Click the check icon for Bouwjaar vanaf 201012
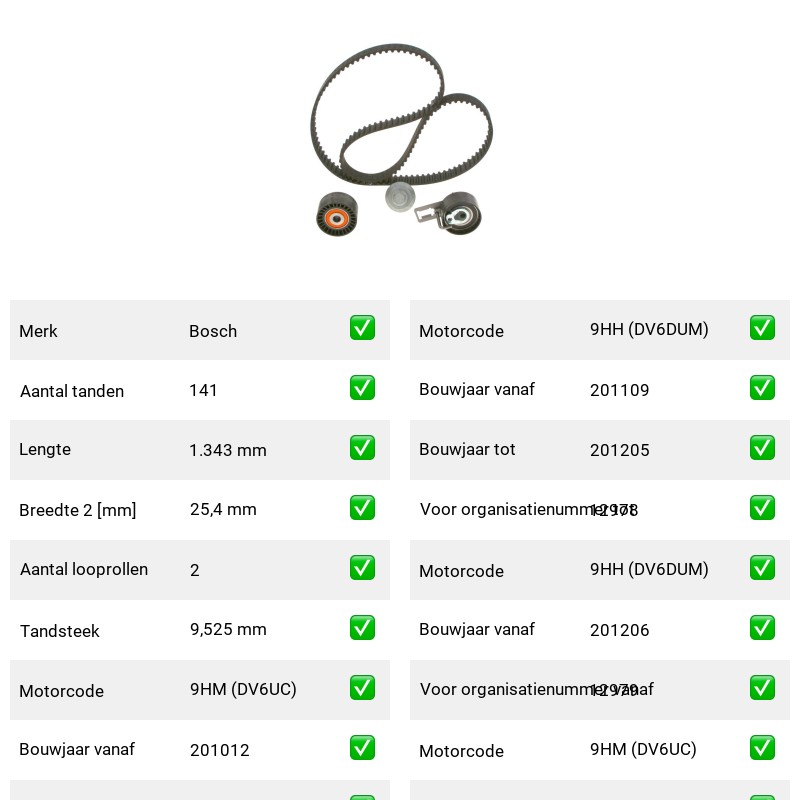 362,747
